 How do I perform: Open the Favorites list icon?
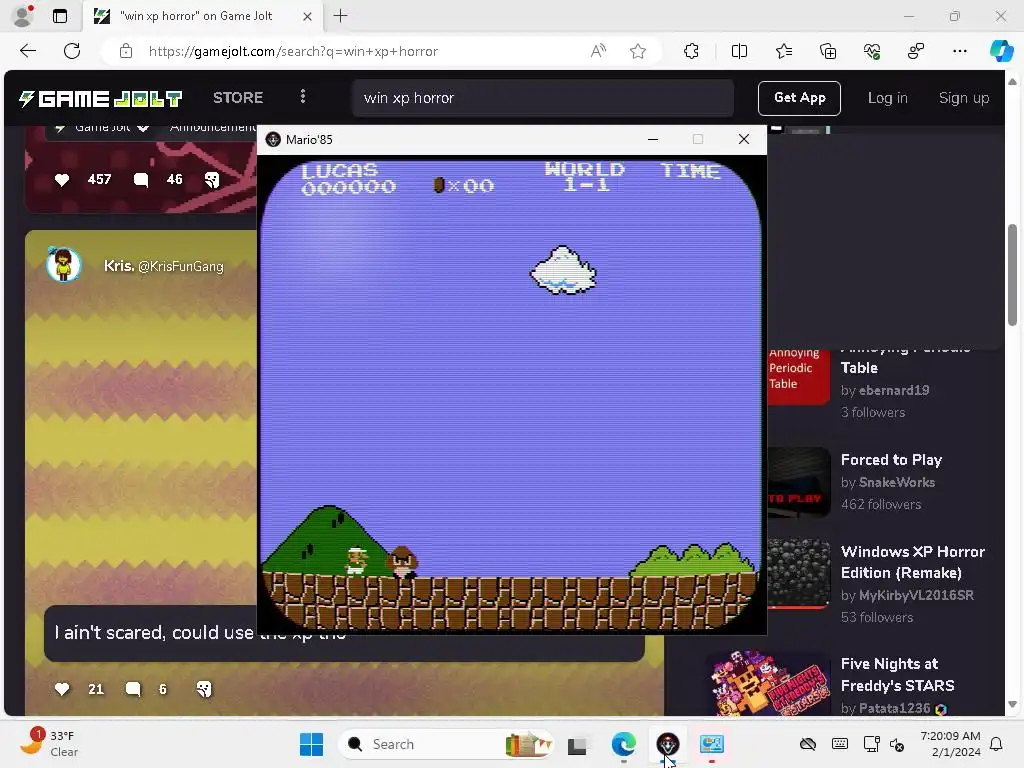(x=784, y=51)
